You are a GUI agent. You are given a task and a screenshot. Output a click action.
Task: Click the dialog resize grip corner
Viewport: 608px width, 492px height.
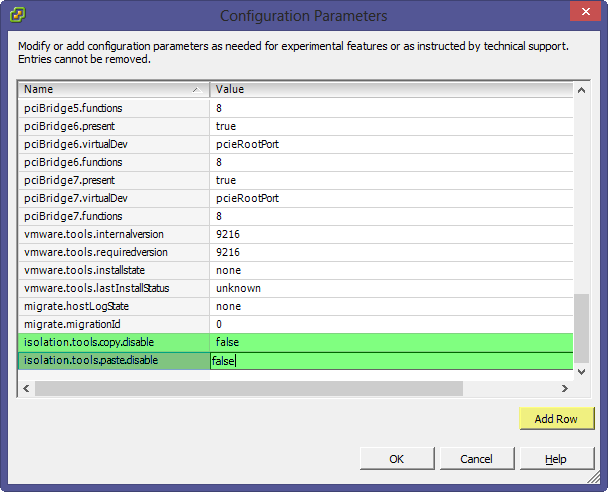594,477
